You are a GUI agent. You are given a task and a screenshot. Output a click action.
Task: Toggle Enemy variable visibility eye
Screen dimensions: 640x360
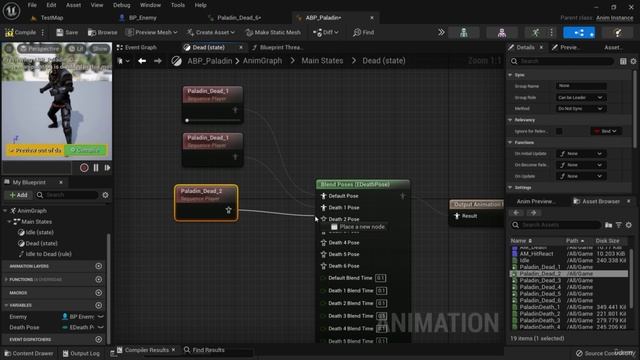pyautogui.click(x=100, y=317)
